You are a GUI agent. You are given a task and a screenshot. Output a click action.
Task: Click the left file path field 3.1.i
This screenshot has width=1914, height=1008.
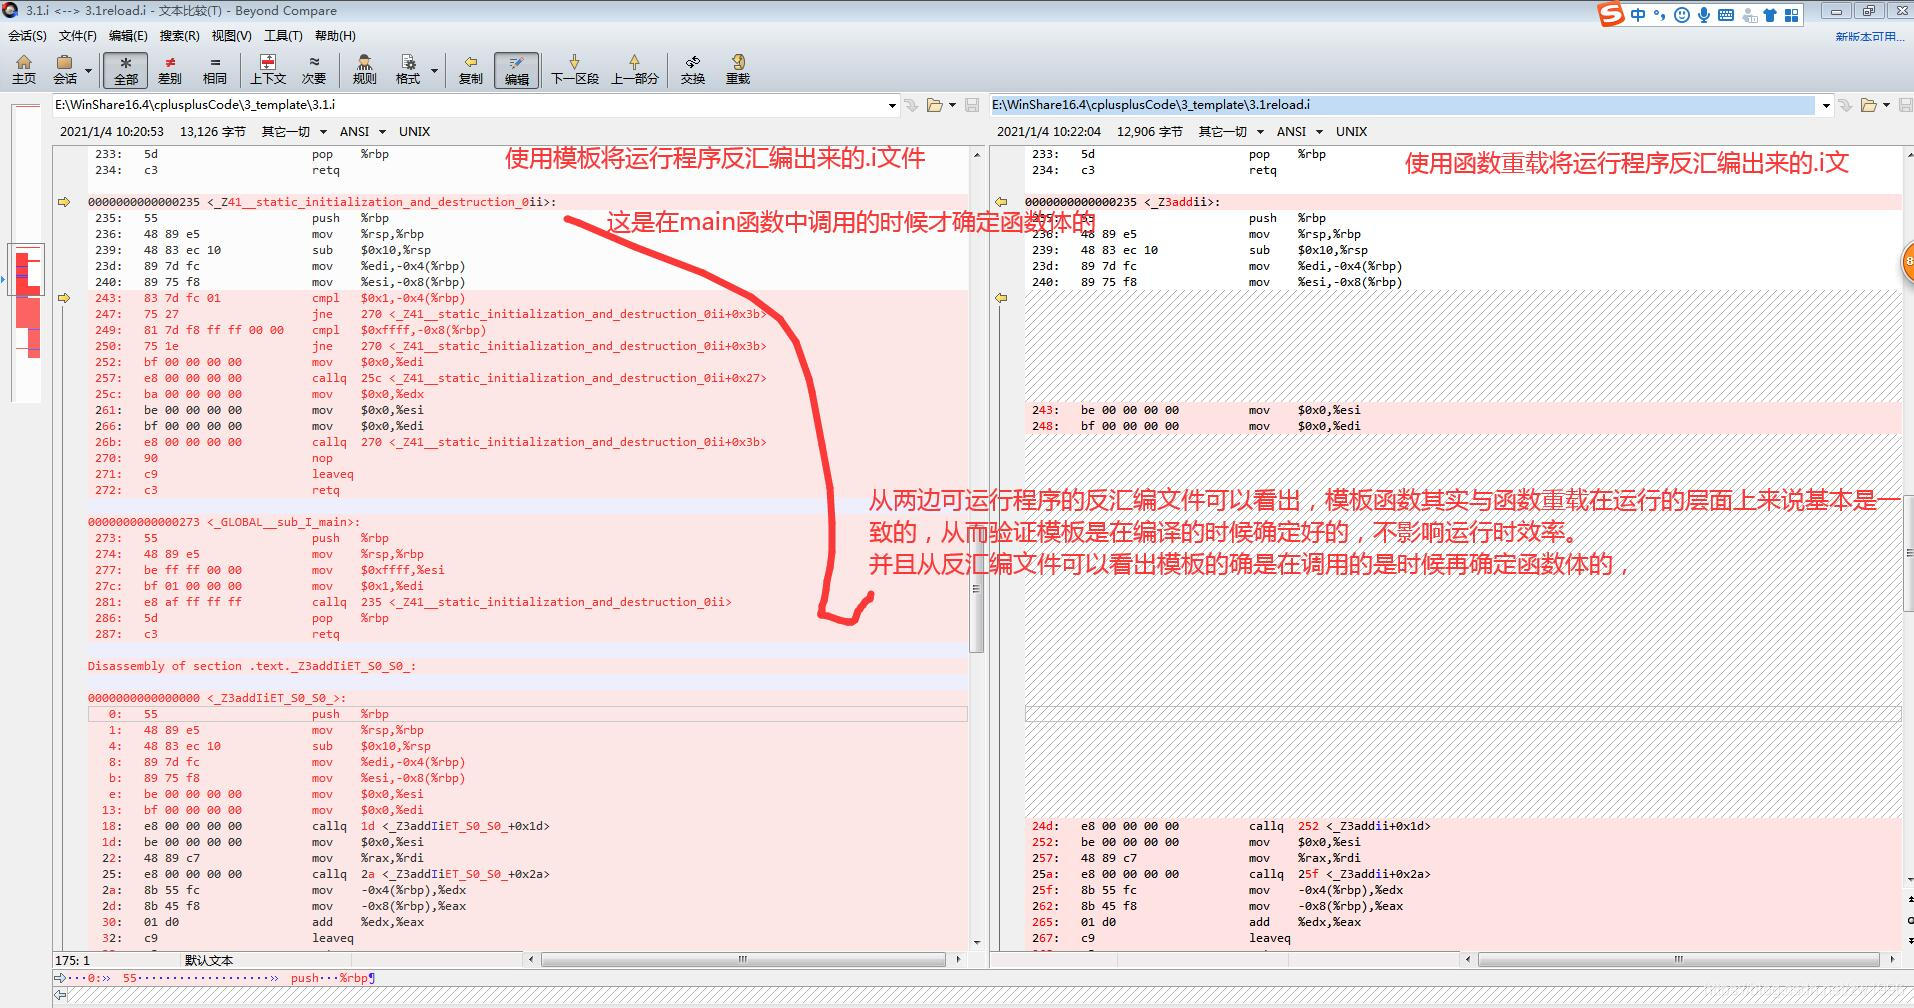tap(469, 105)
